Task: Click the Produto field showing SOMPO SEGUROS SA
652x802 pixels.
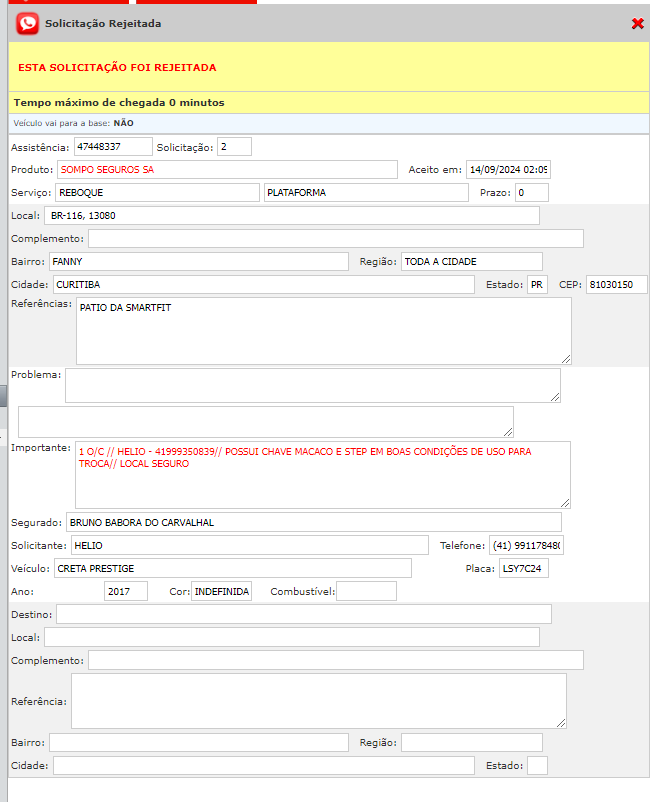Action: [x=226, y=169]
